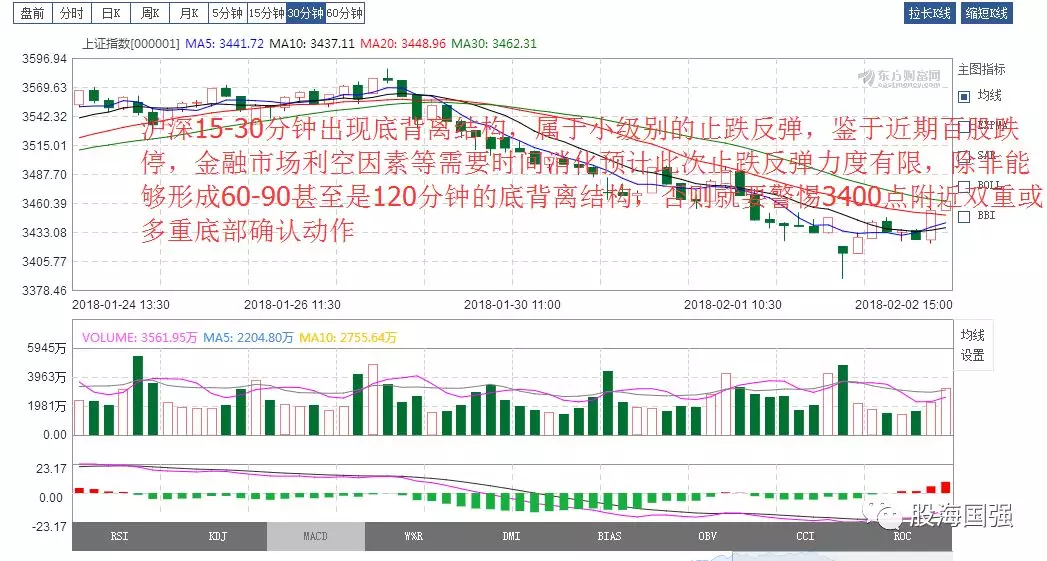This screenshot has width=1047, height=561.
Task: Switch the indicator panel to BIAS
Action: 610,536
